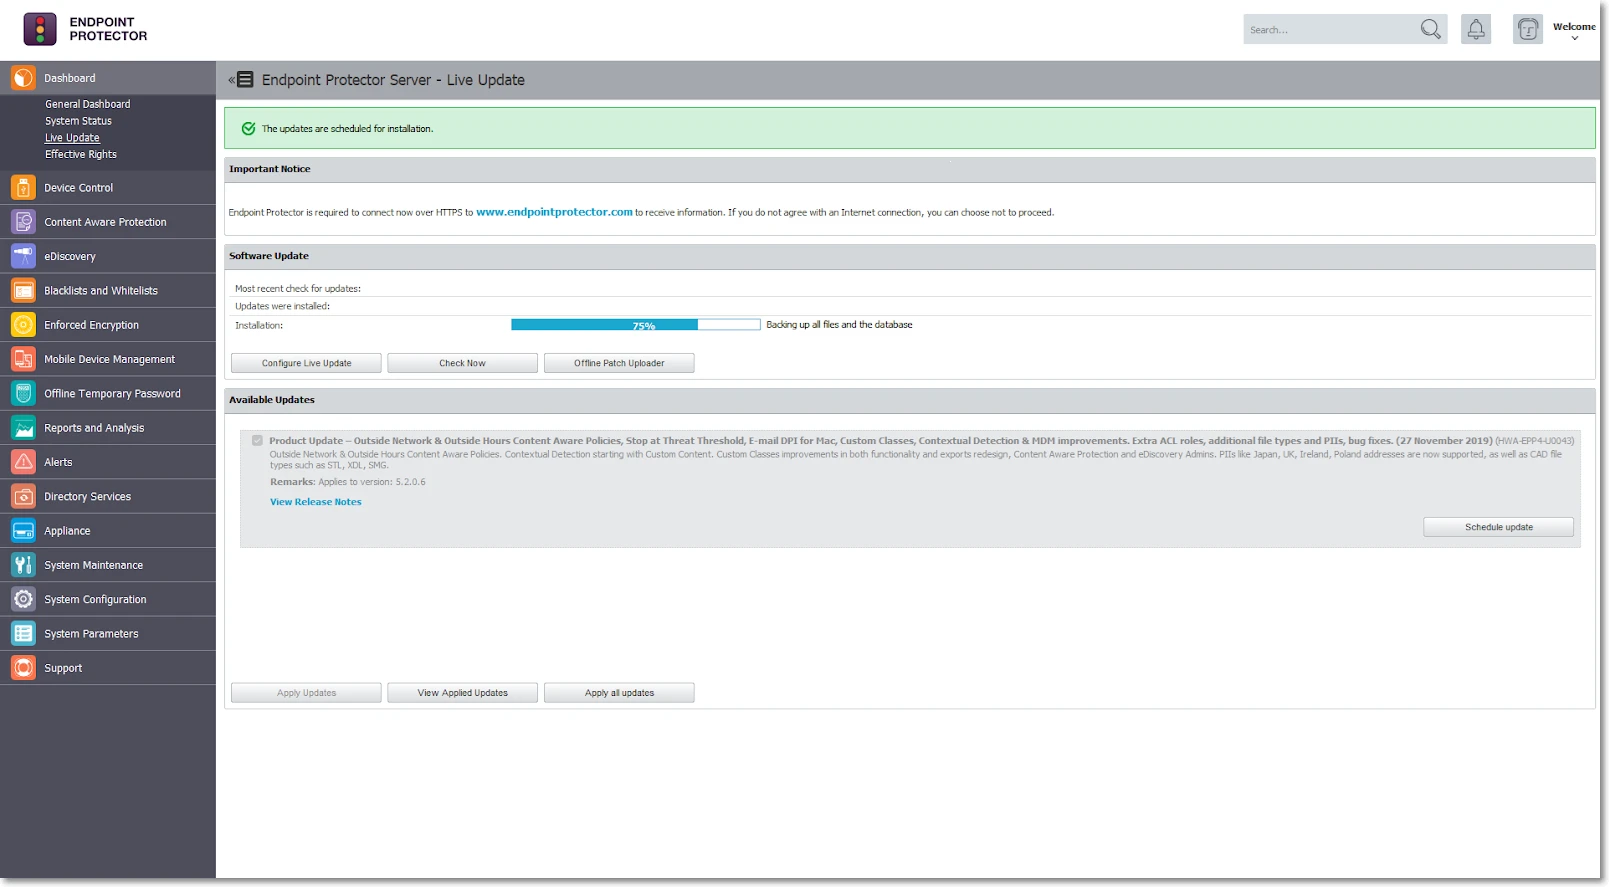
Task: Click the Offline Patch Uploader button
Action: coord(619,363)
